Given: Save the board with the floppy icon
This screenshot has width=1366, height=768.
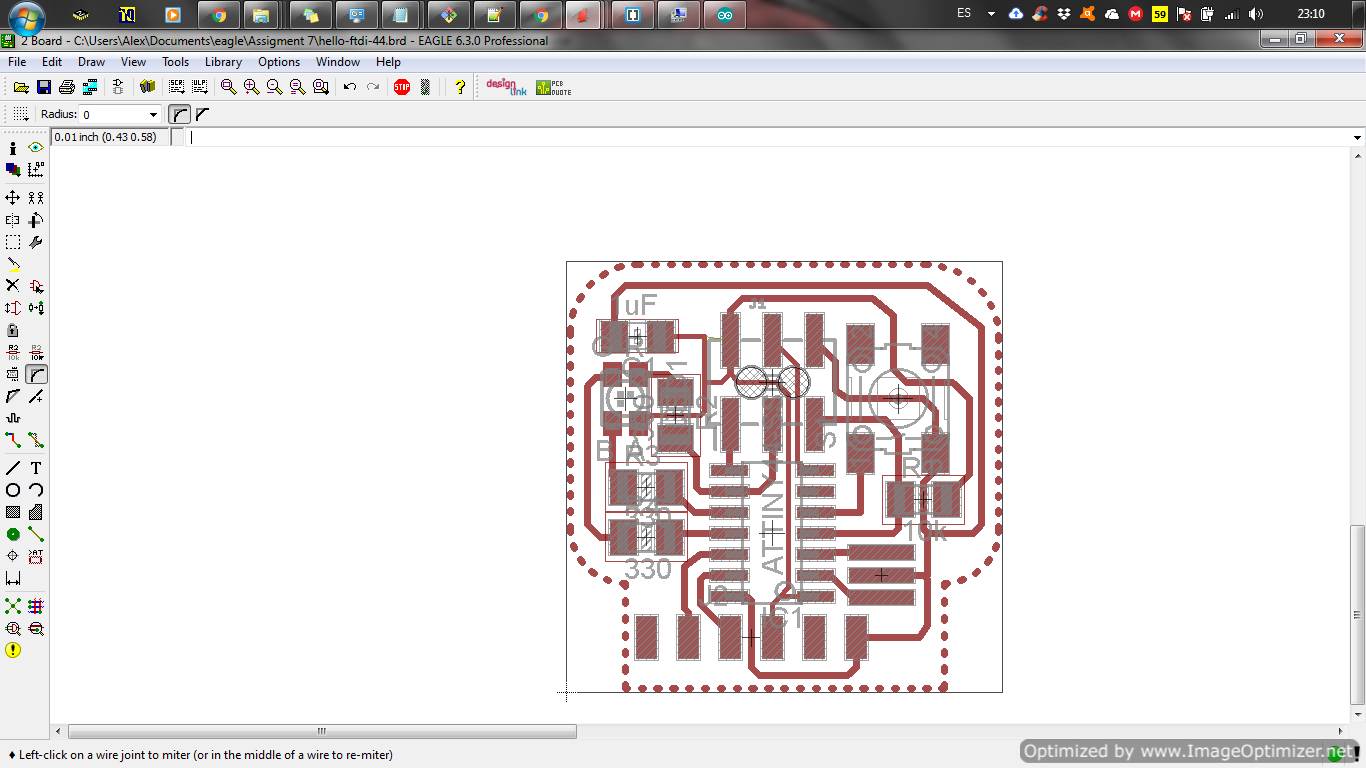Looking at the screenshot, I should point(43,87).
